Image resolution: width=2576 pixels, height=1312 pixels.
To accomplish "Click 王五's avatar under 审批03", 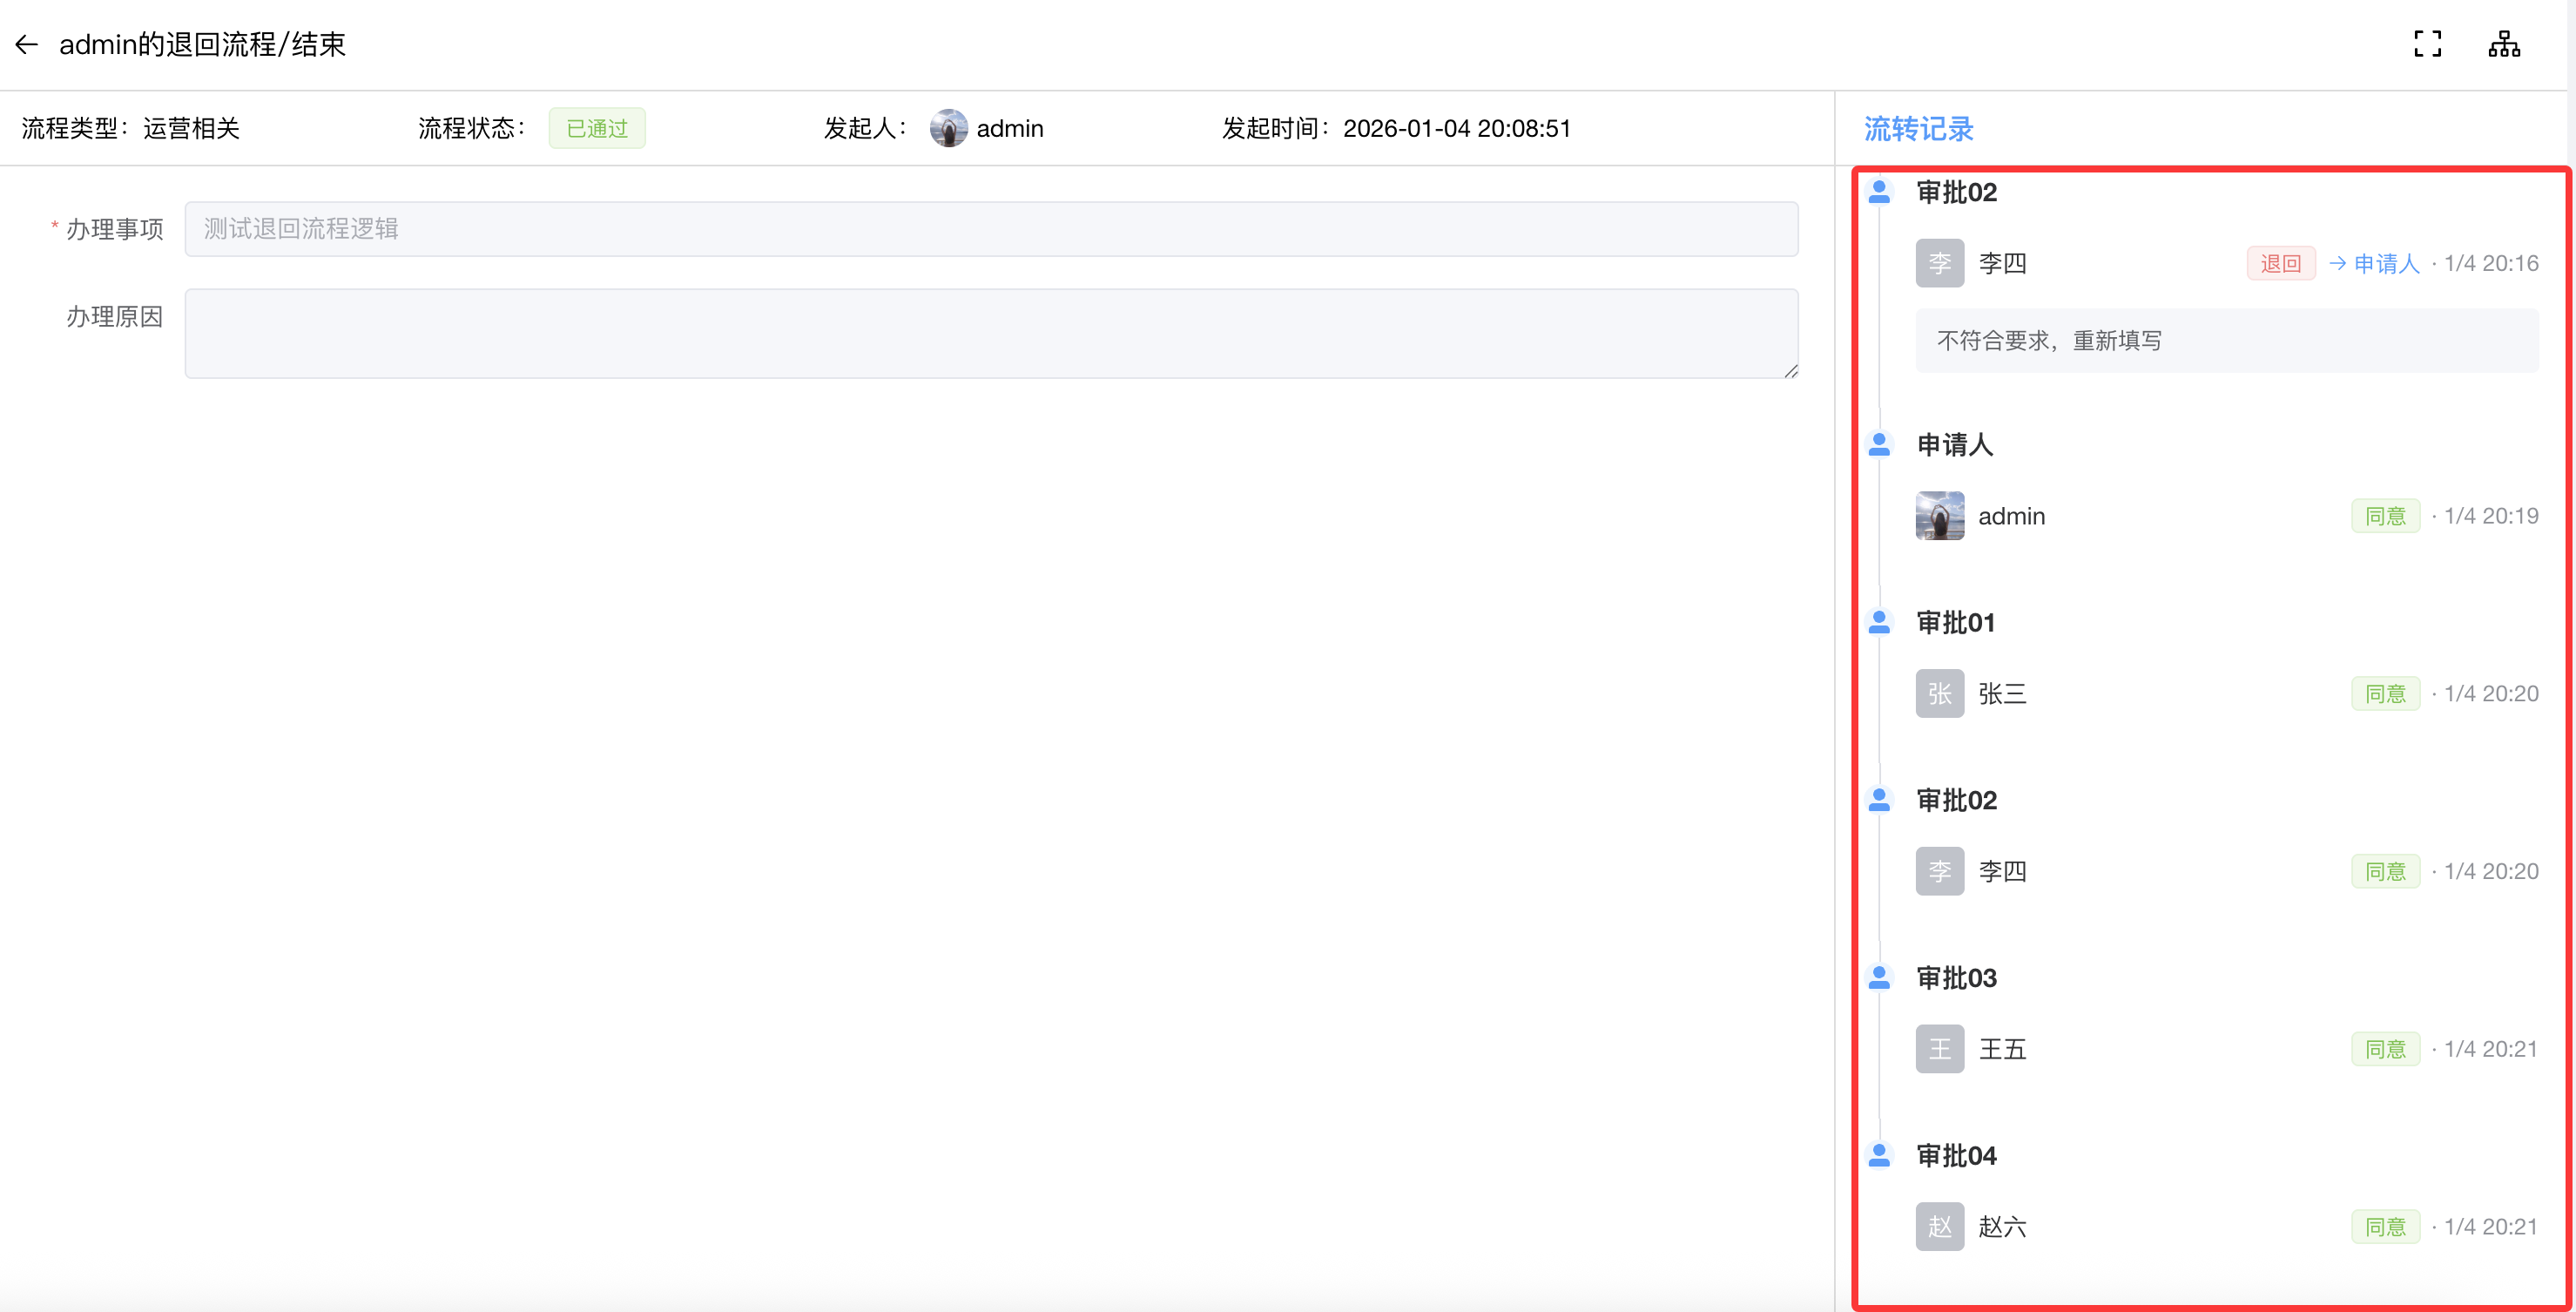I will click(x=1939, y=1049).
